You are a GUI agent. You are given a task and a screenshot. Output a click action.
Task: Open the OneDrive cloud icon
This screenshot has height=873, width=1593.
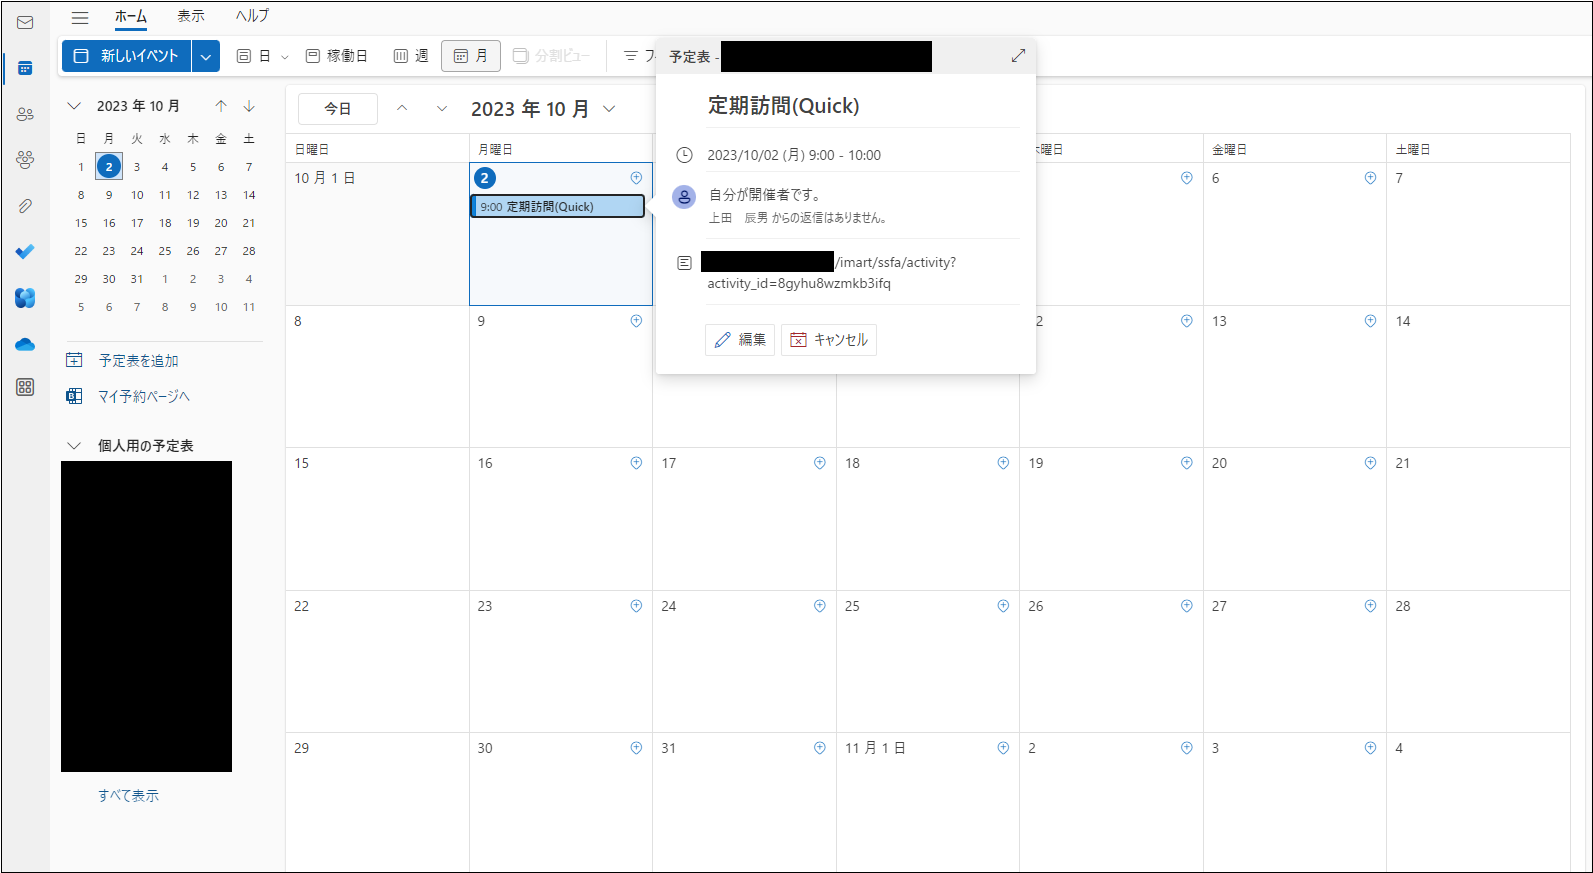(x=25, y=344)
